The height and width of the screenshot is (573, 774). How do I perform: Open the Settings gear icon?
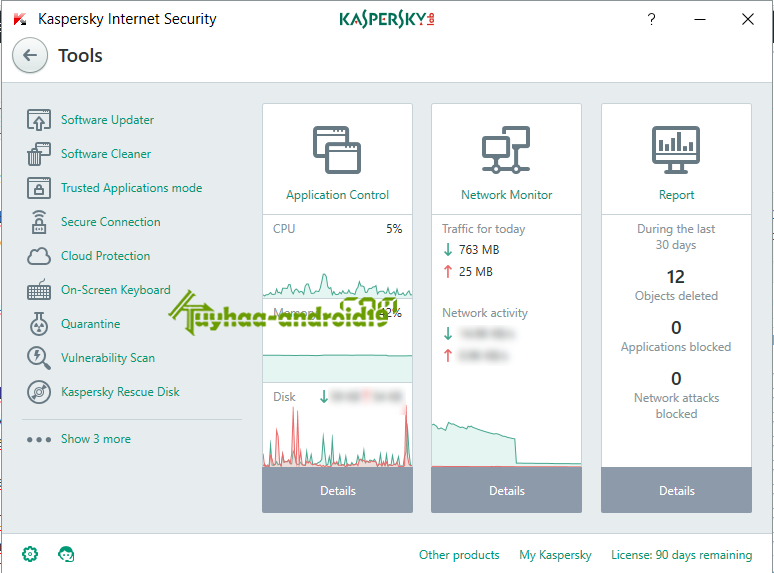tap(30, 554)
